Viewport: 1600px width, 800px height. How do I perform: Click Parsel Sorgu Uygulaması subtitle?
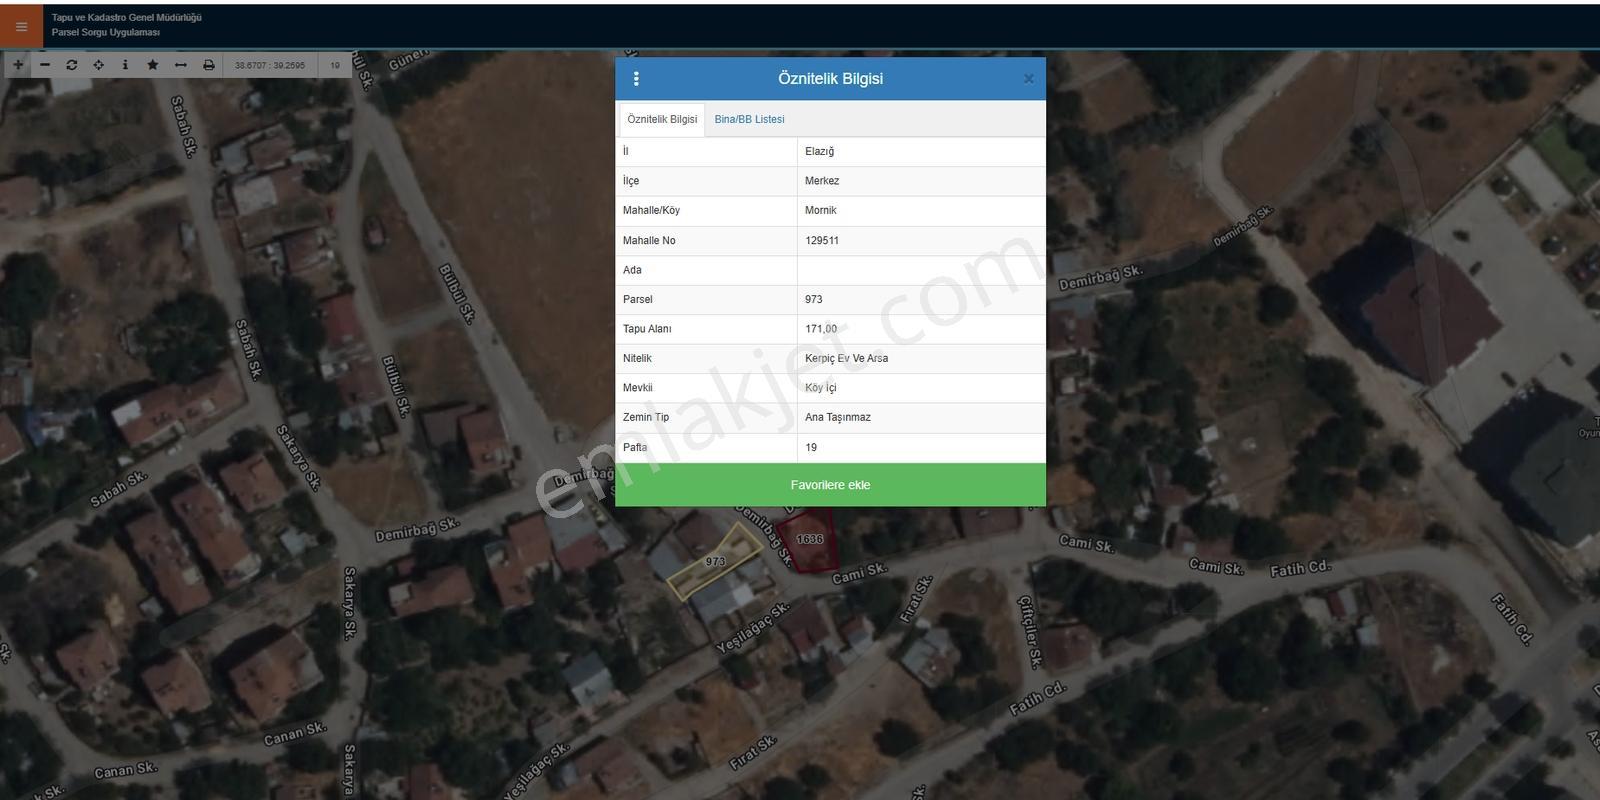pyautogui.click(x=106, y=32)
